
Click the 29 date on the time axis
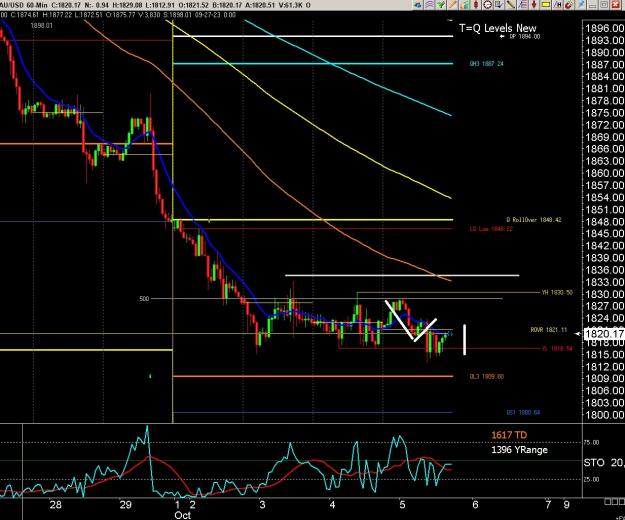tap(125, 505)
